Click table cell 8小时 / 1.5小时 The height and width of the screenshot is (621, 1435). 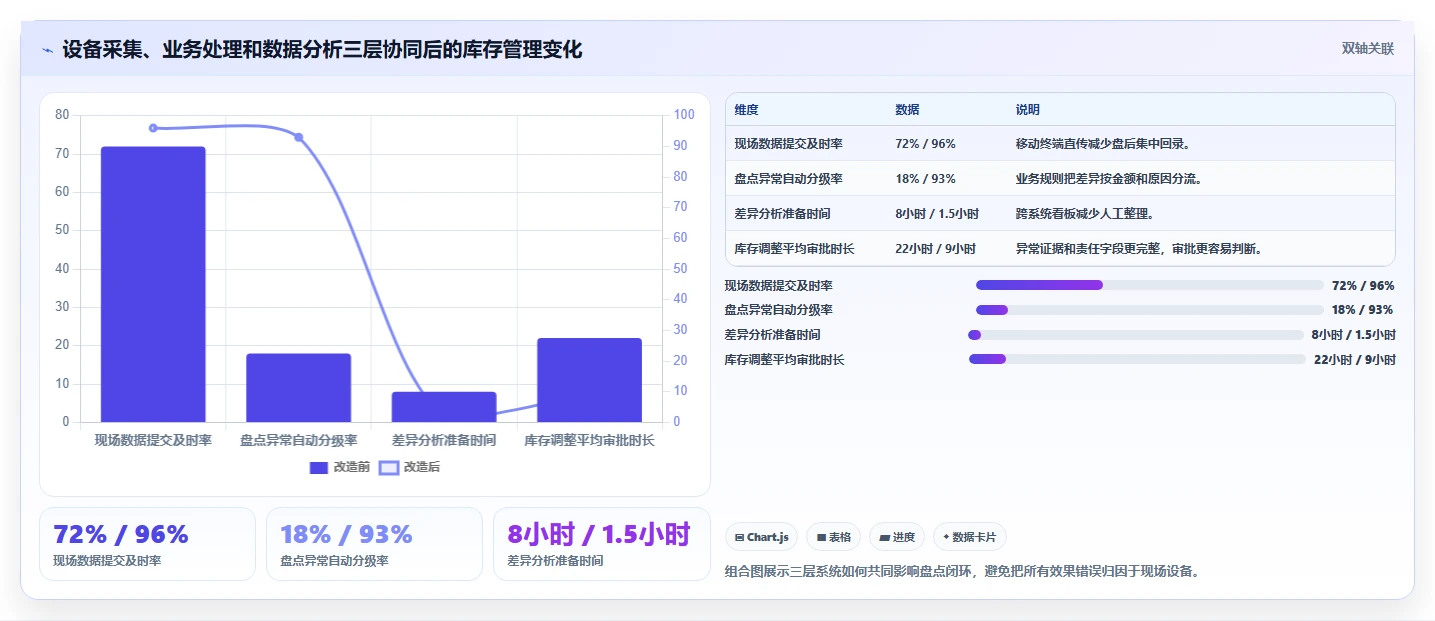(937, 214)
